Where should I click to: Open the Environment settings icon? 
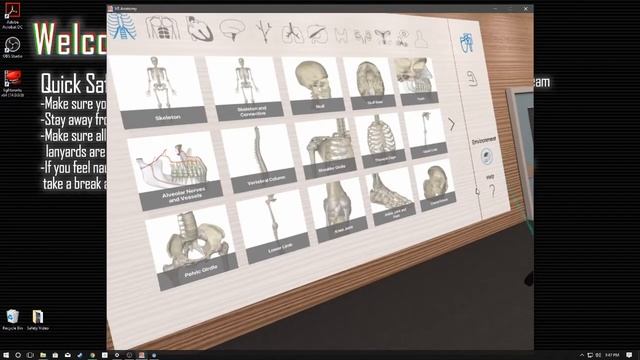tap(486, 156)
